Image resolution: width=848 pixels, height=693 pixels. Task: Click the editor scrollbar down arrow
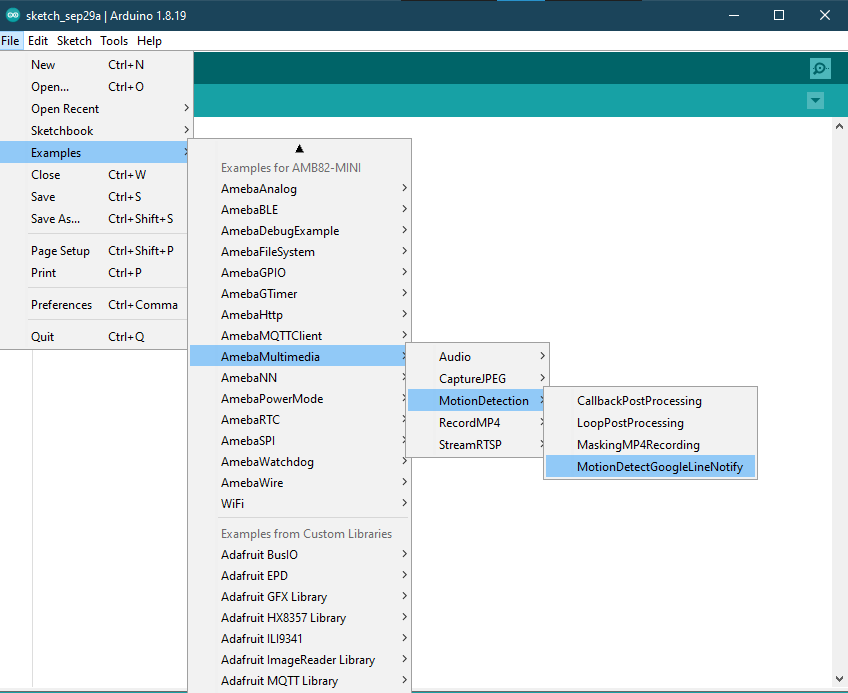click(x=839, y=678)
